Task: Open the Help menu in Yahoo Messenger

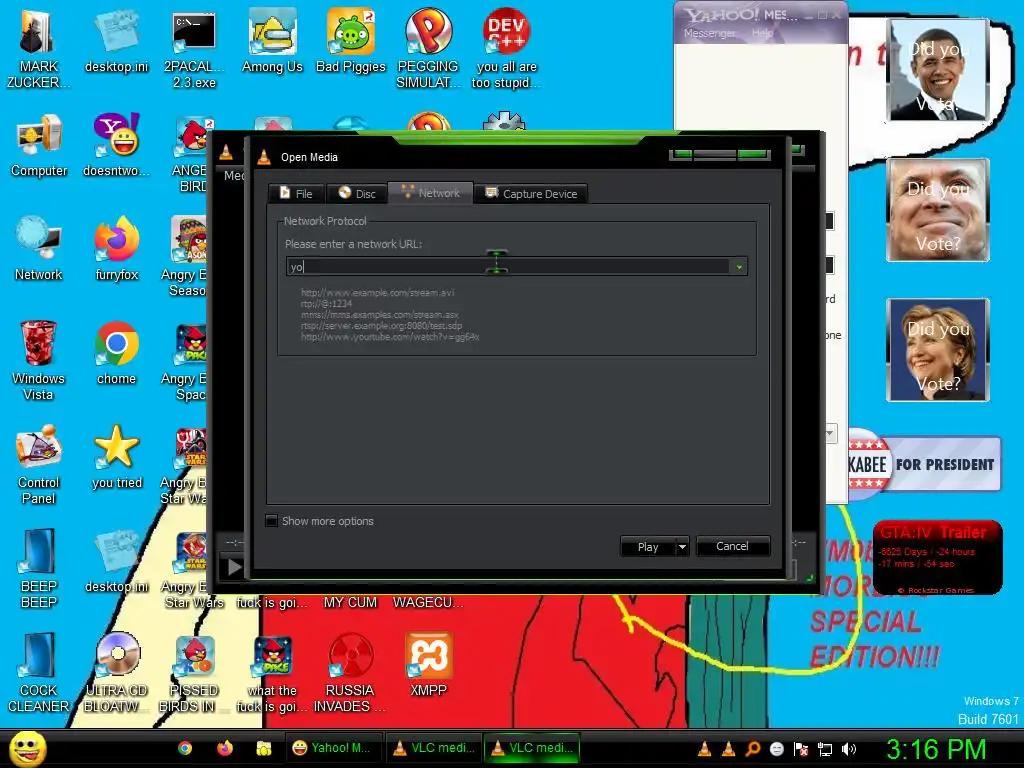Action: 762,33
